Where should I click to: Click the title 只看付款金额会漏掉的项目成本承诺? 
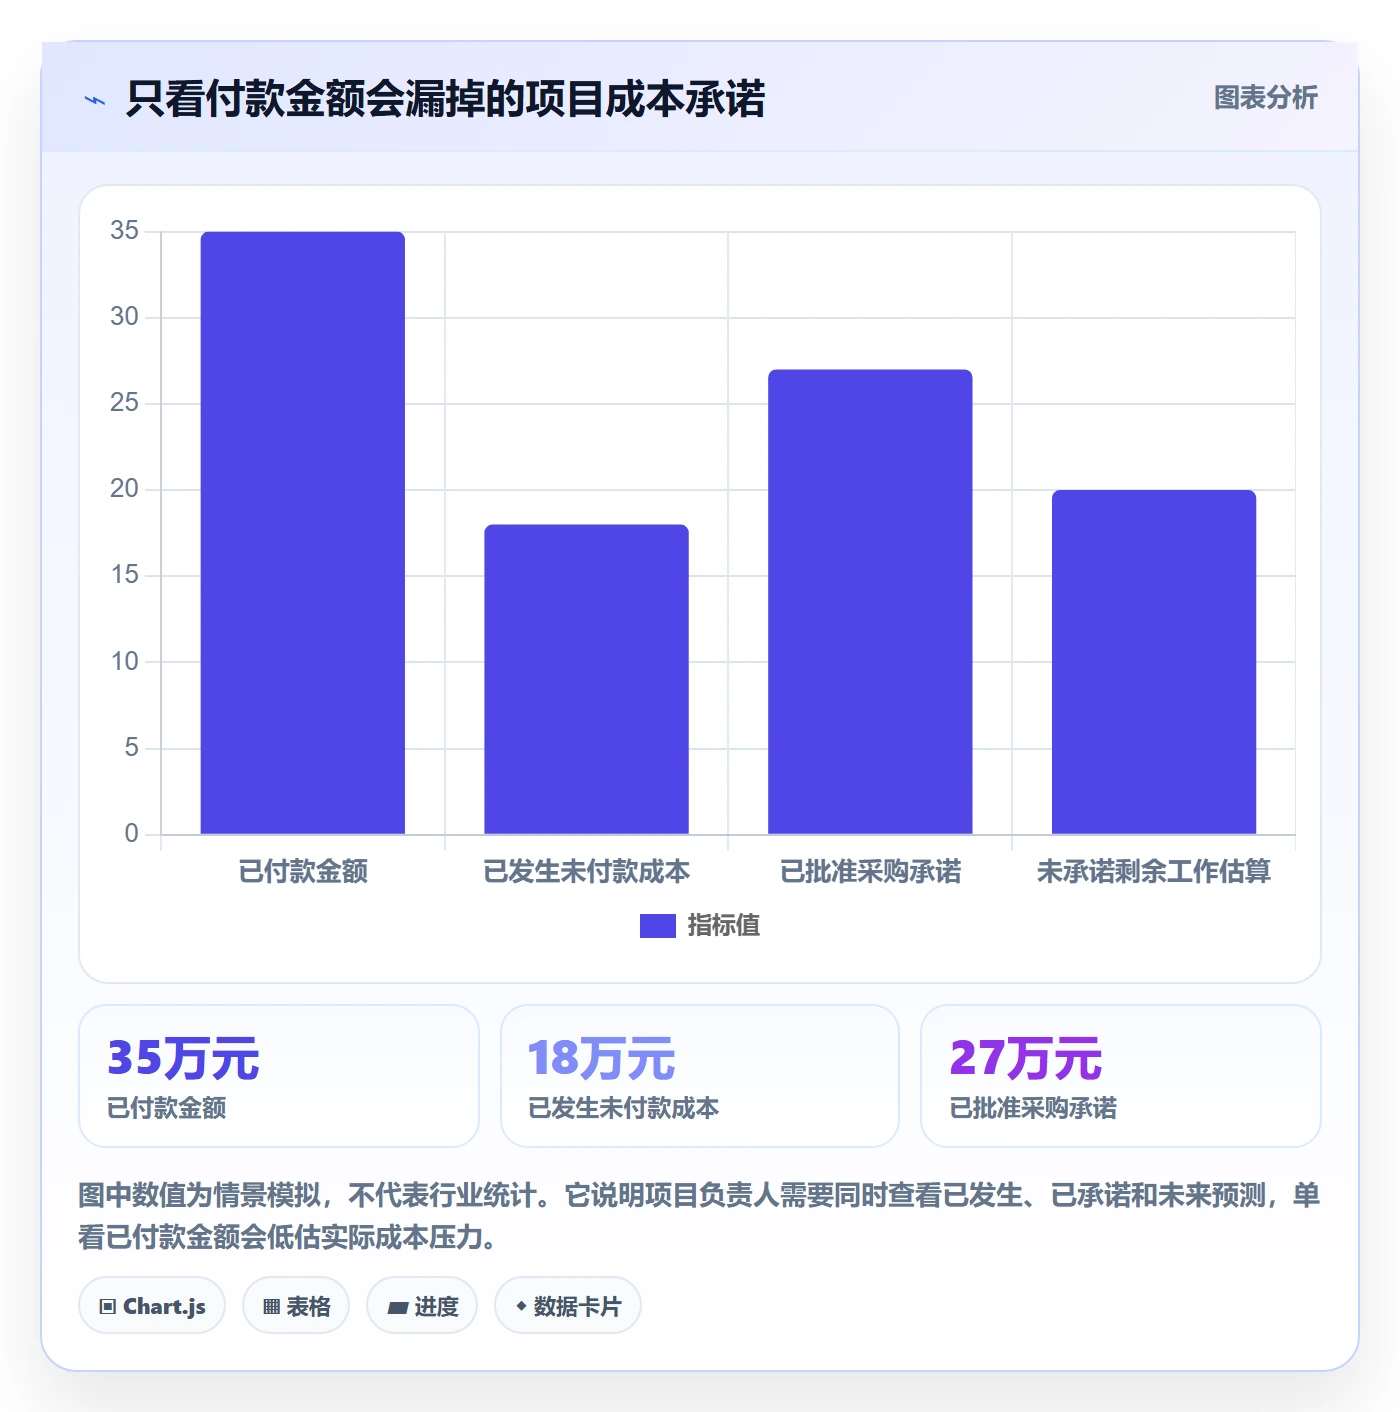click(445, 99)
